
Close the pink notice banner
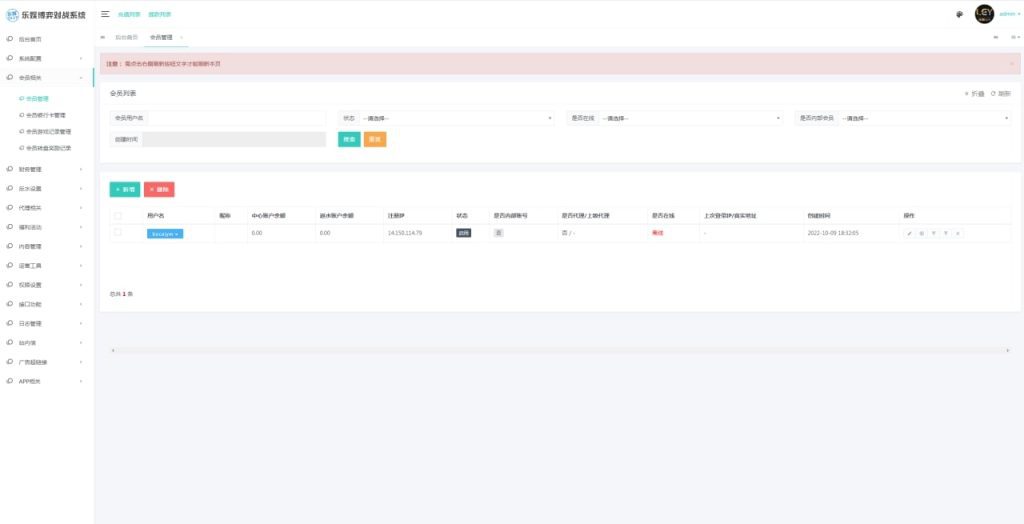tap(1011, 63)
